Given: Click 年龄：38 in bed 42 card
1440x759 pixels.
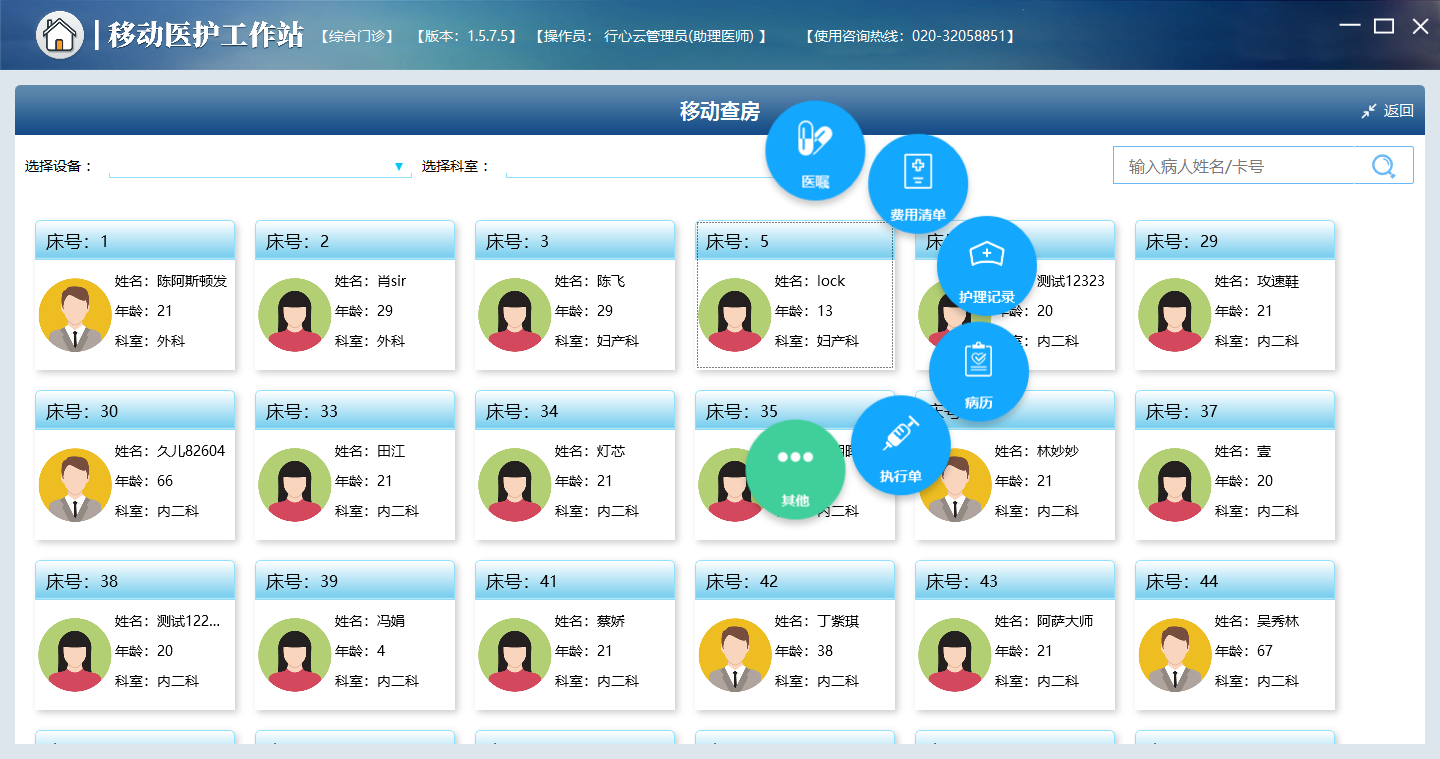Looking at the screenshot, I should (804, 651).
